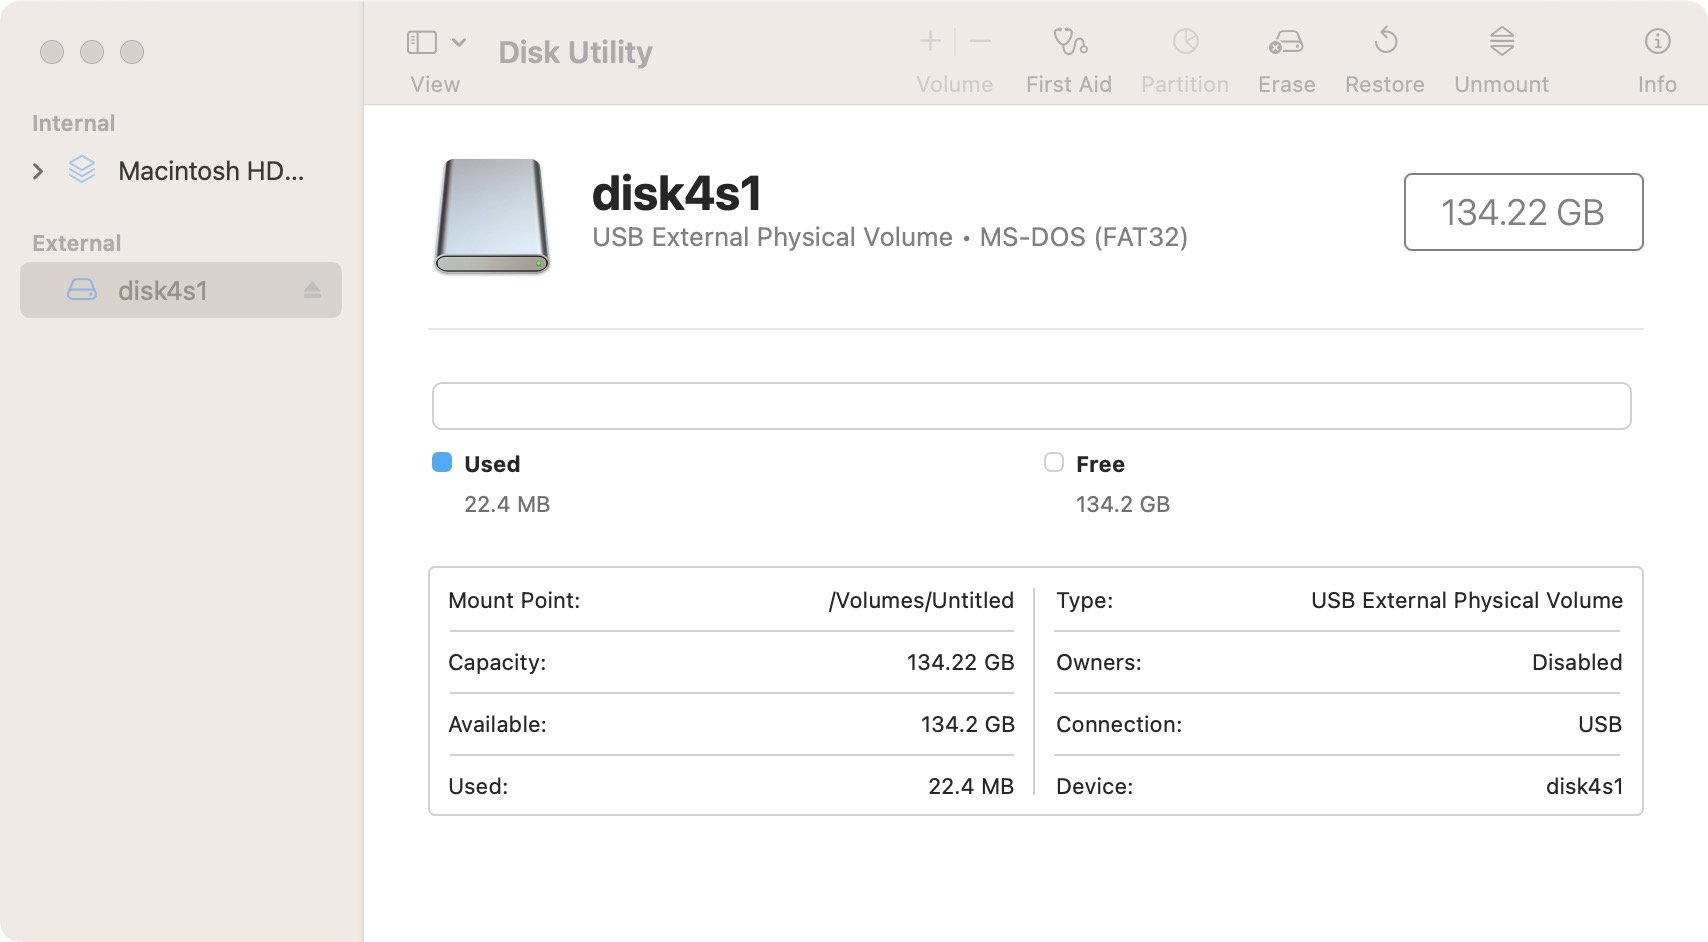
Task: Eject disk4s1 with the sidebar eject icon
Action: click(x=312, y=290)
